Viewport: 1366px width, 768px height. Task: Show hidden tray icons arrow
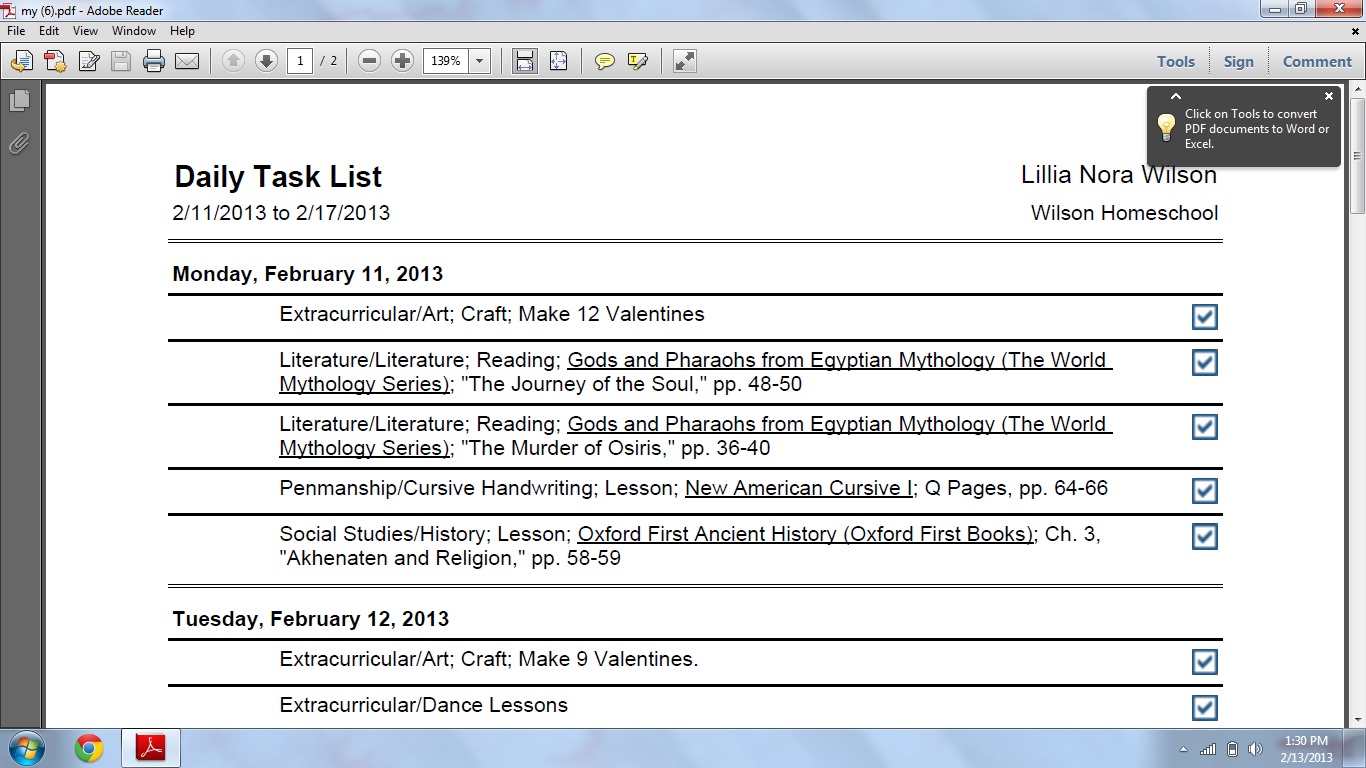(1184, 749)
